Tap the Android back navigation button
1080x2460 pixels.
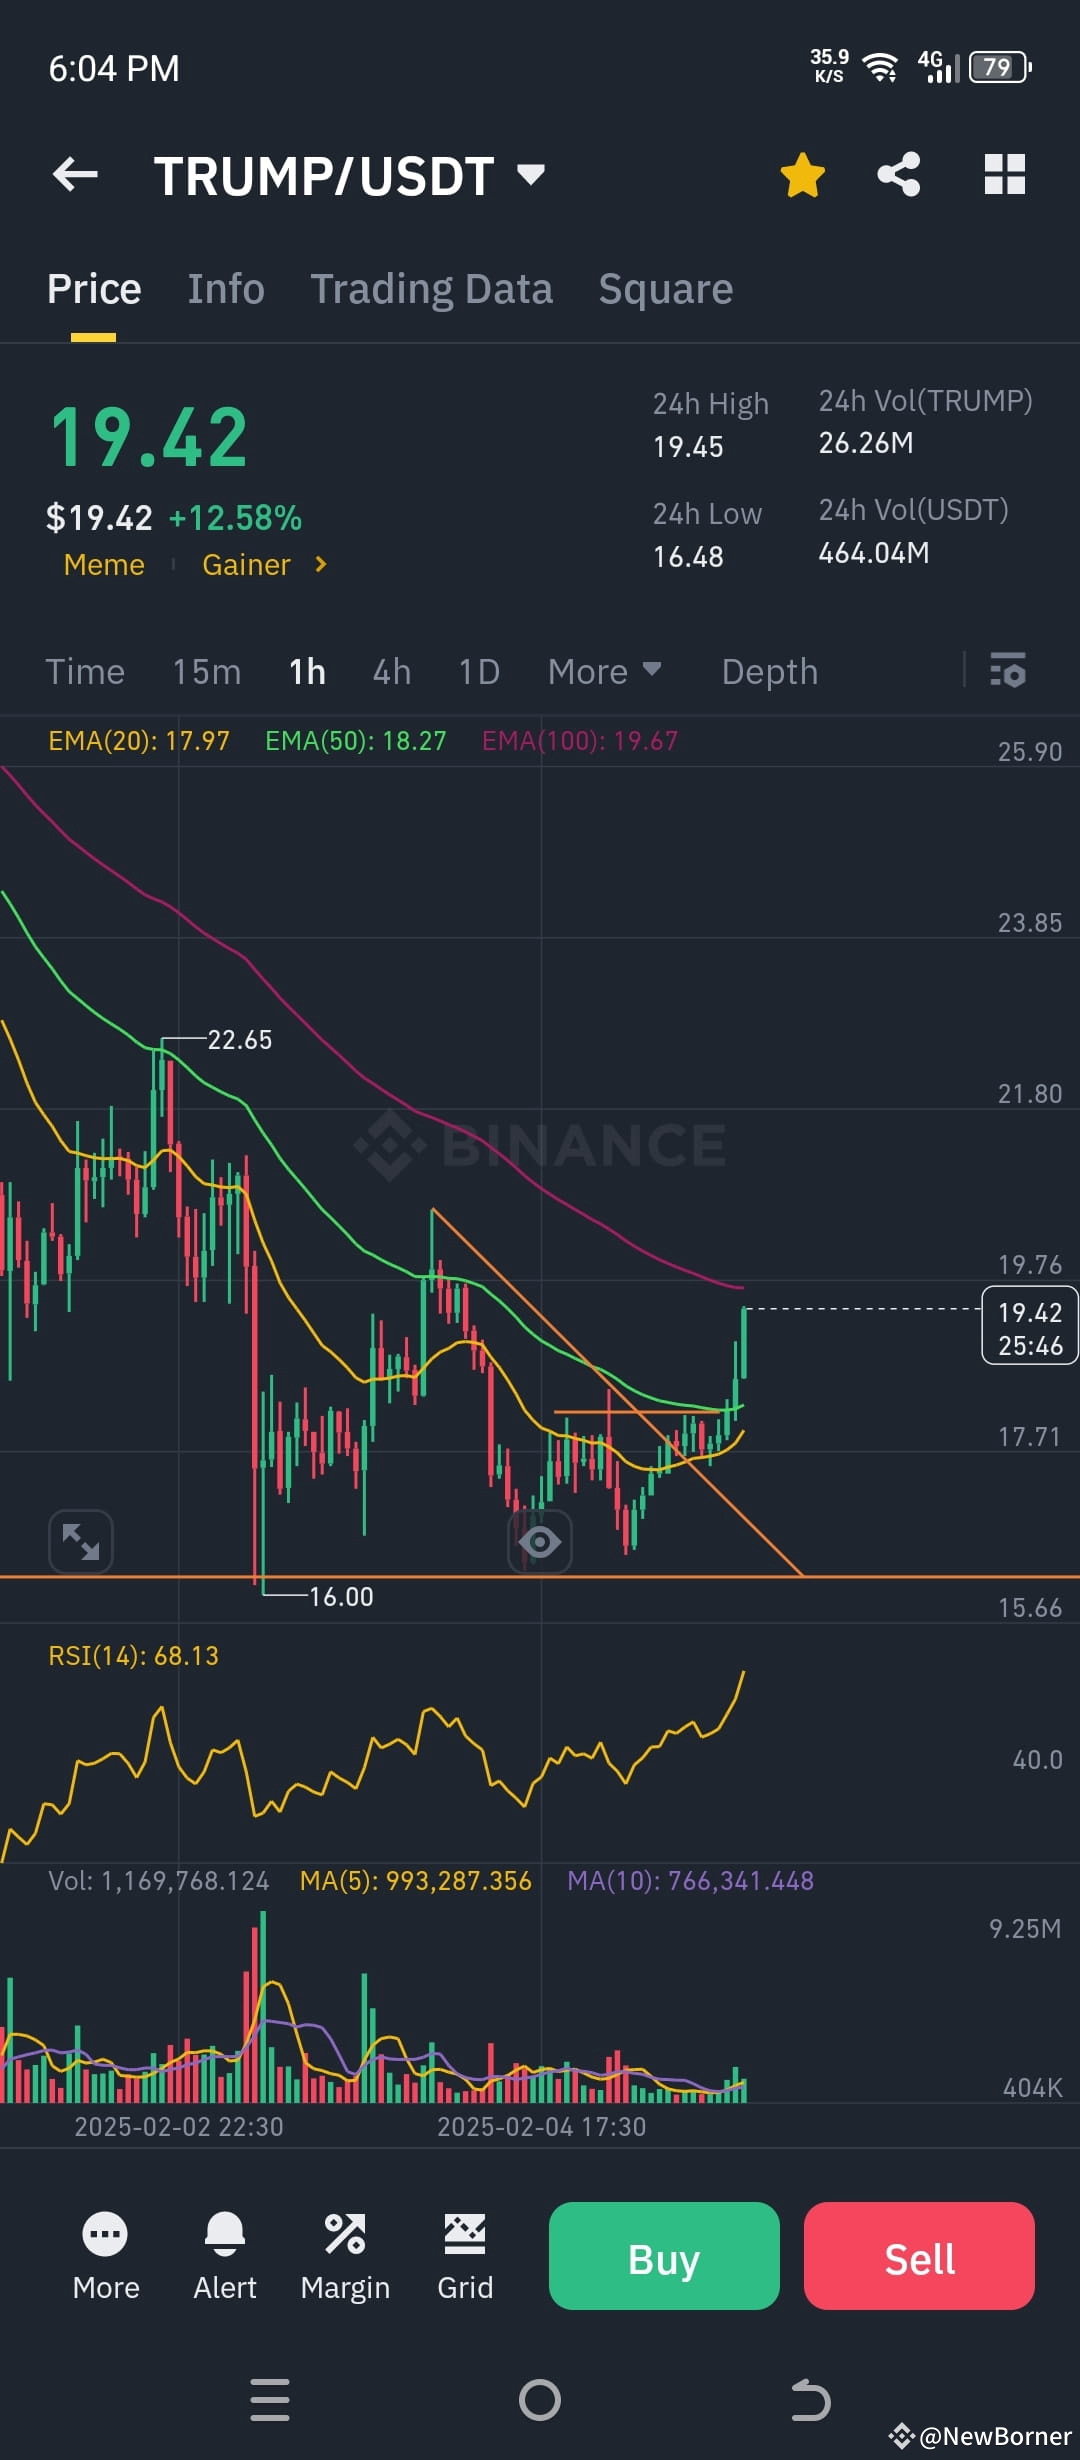[810, 2400]
